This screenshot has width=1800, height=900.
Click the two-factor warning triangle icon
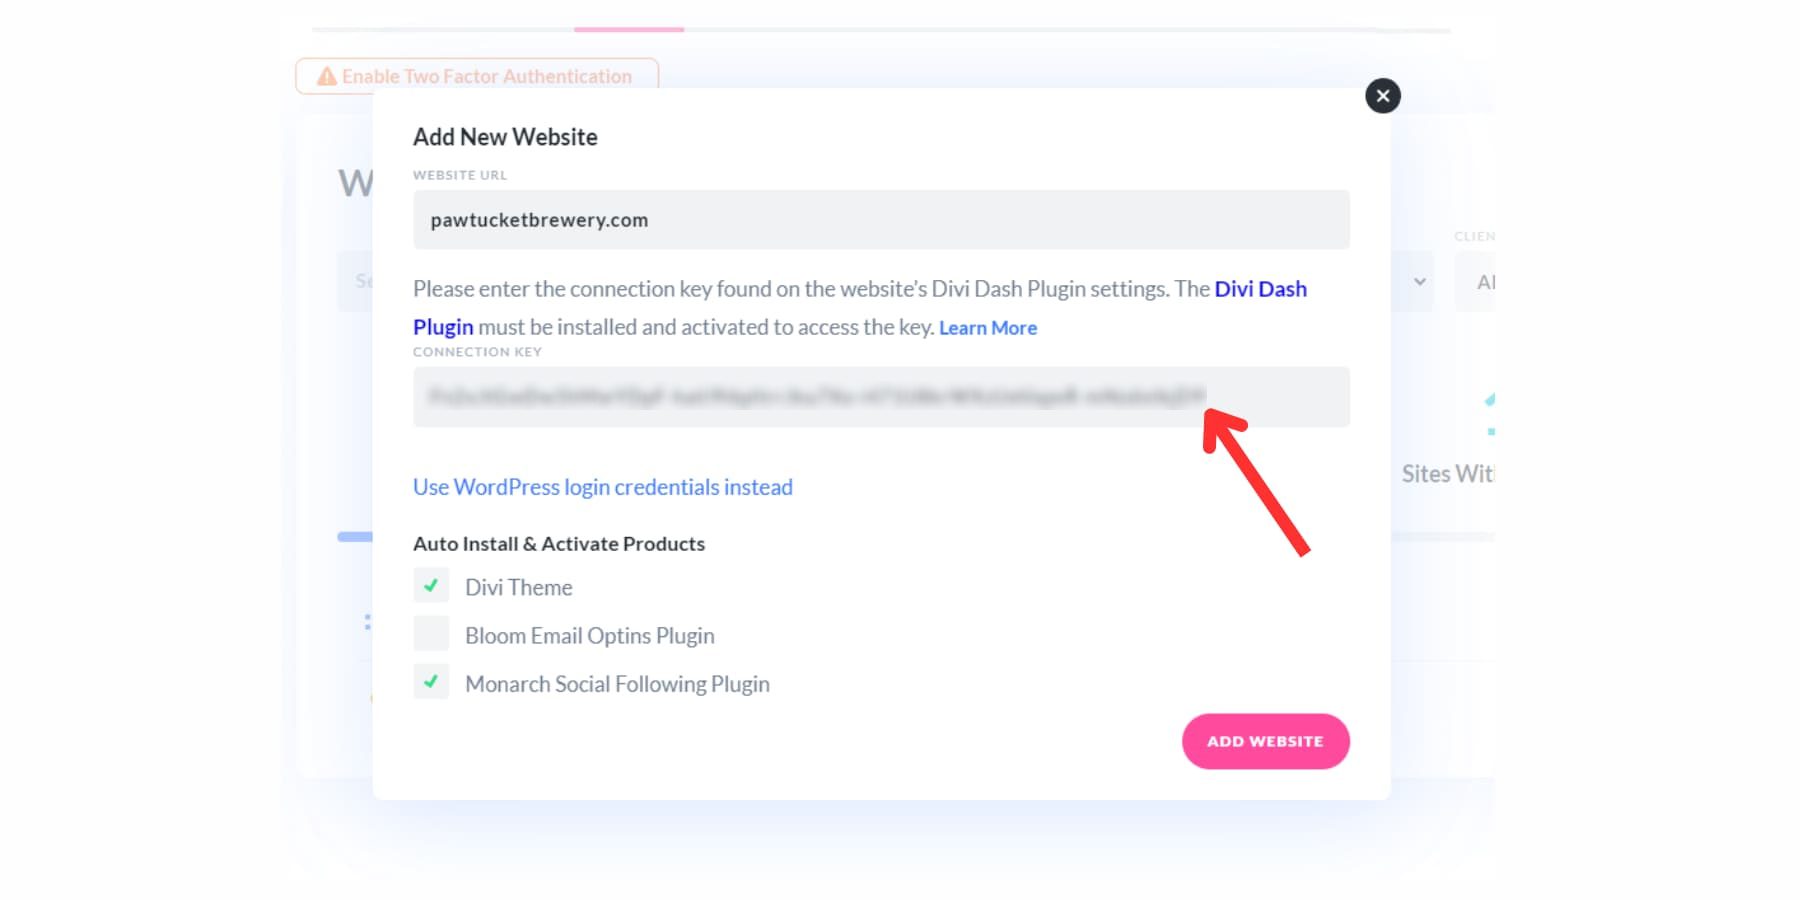(x=326, y=76)
